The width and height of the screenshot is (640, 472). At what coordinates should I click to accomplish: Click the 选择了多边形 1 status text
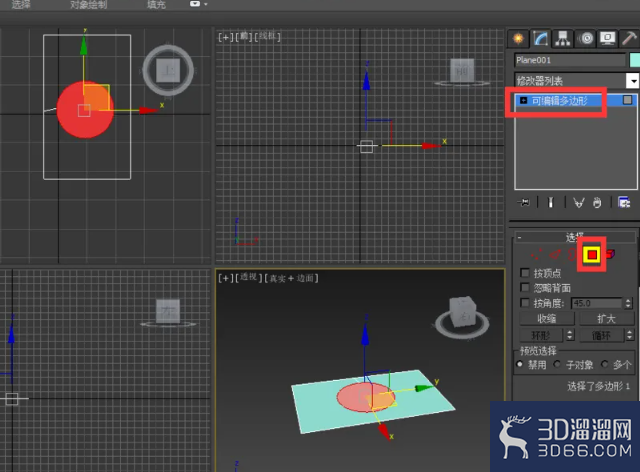(598, 386)
